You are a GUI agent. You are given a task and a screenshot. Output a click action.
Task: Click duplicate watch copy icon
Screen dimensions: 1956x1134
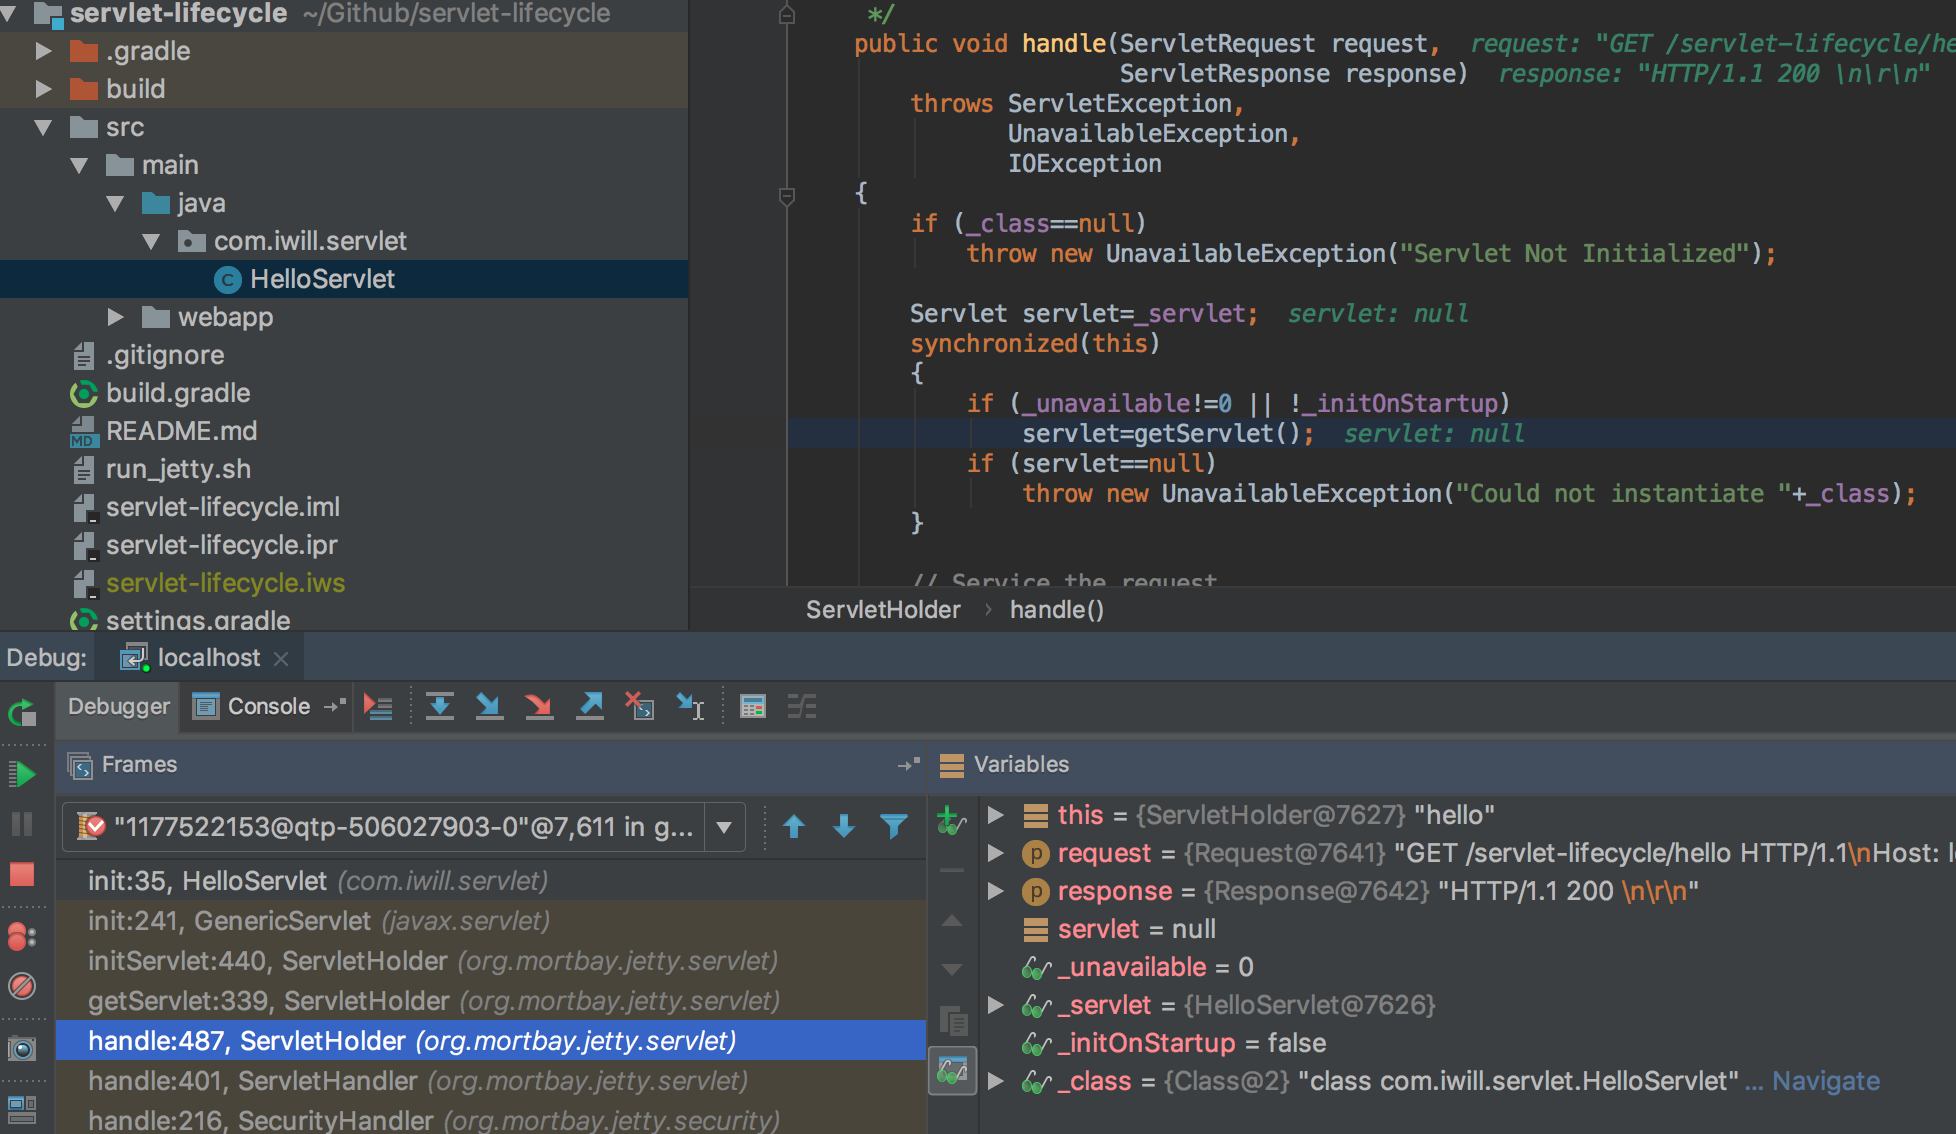tap(953, 1021)
